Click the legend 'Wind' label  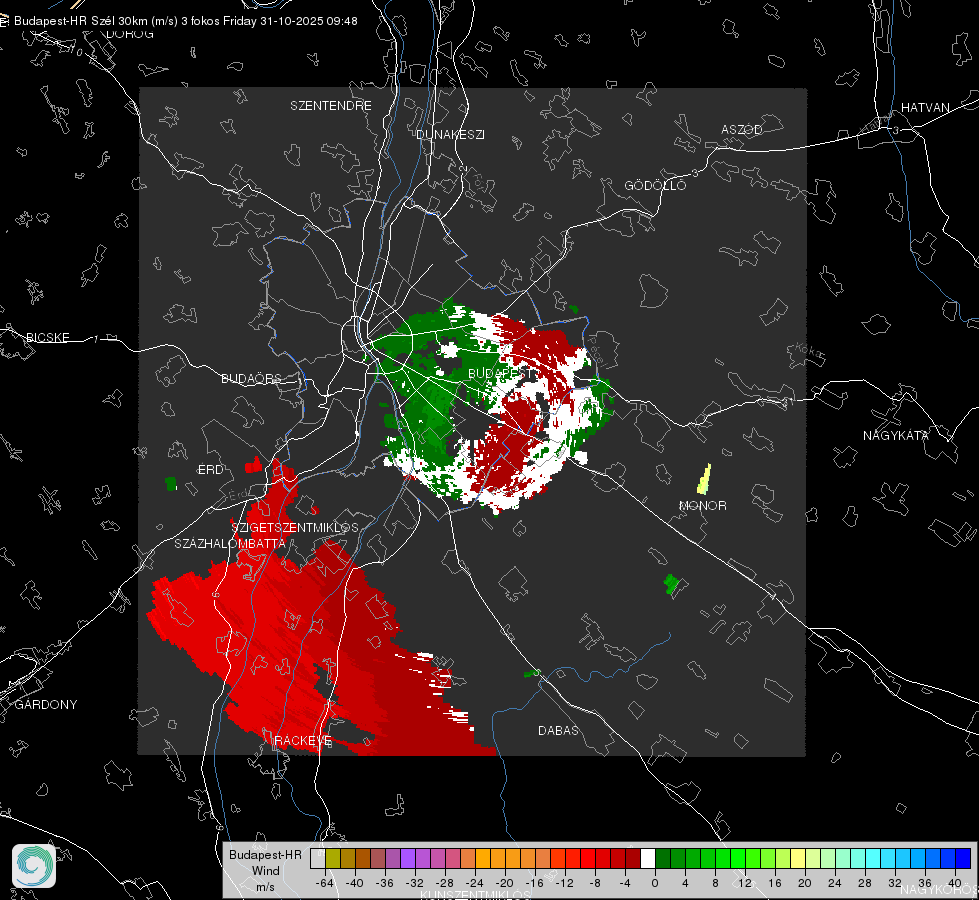tap(265, 871)
